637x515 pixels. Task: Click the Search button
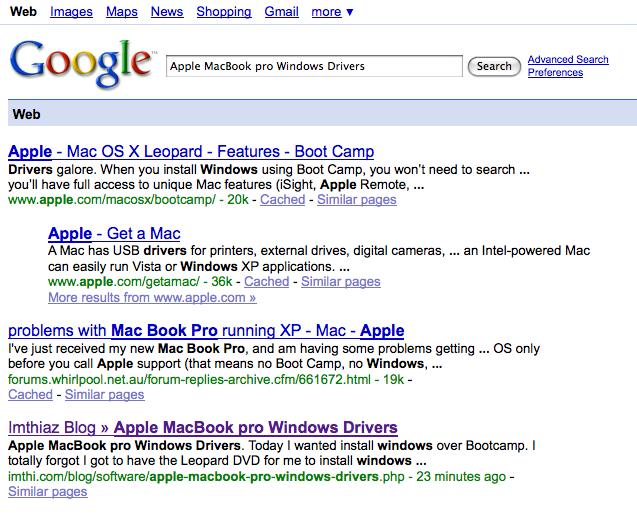point(494,66)
